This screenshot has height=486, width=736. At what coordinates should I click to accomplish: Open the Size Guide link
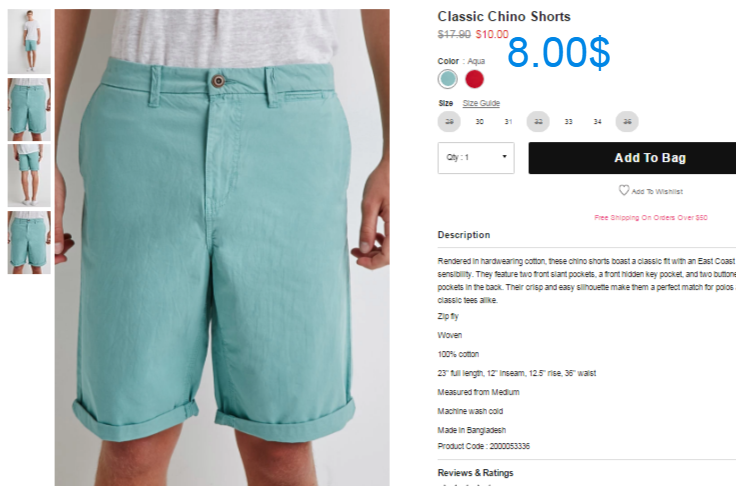[481, 103]
